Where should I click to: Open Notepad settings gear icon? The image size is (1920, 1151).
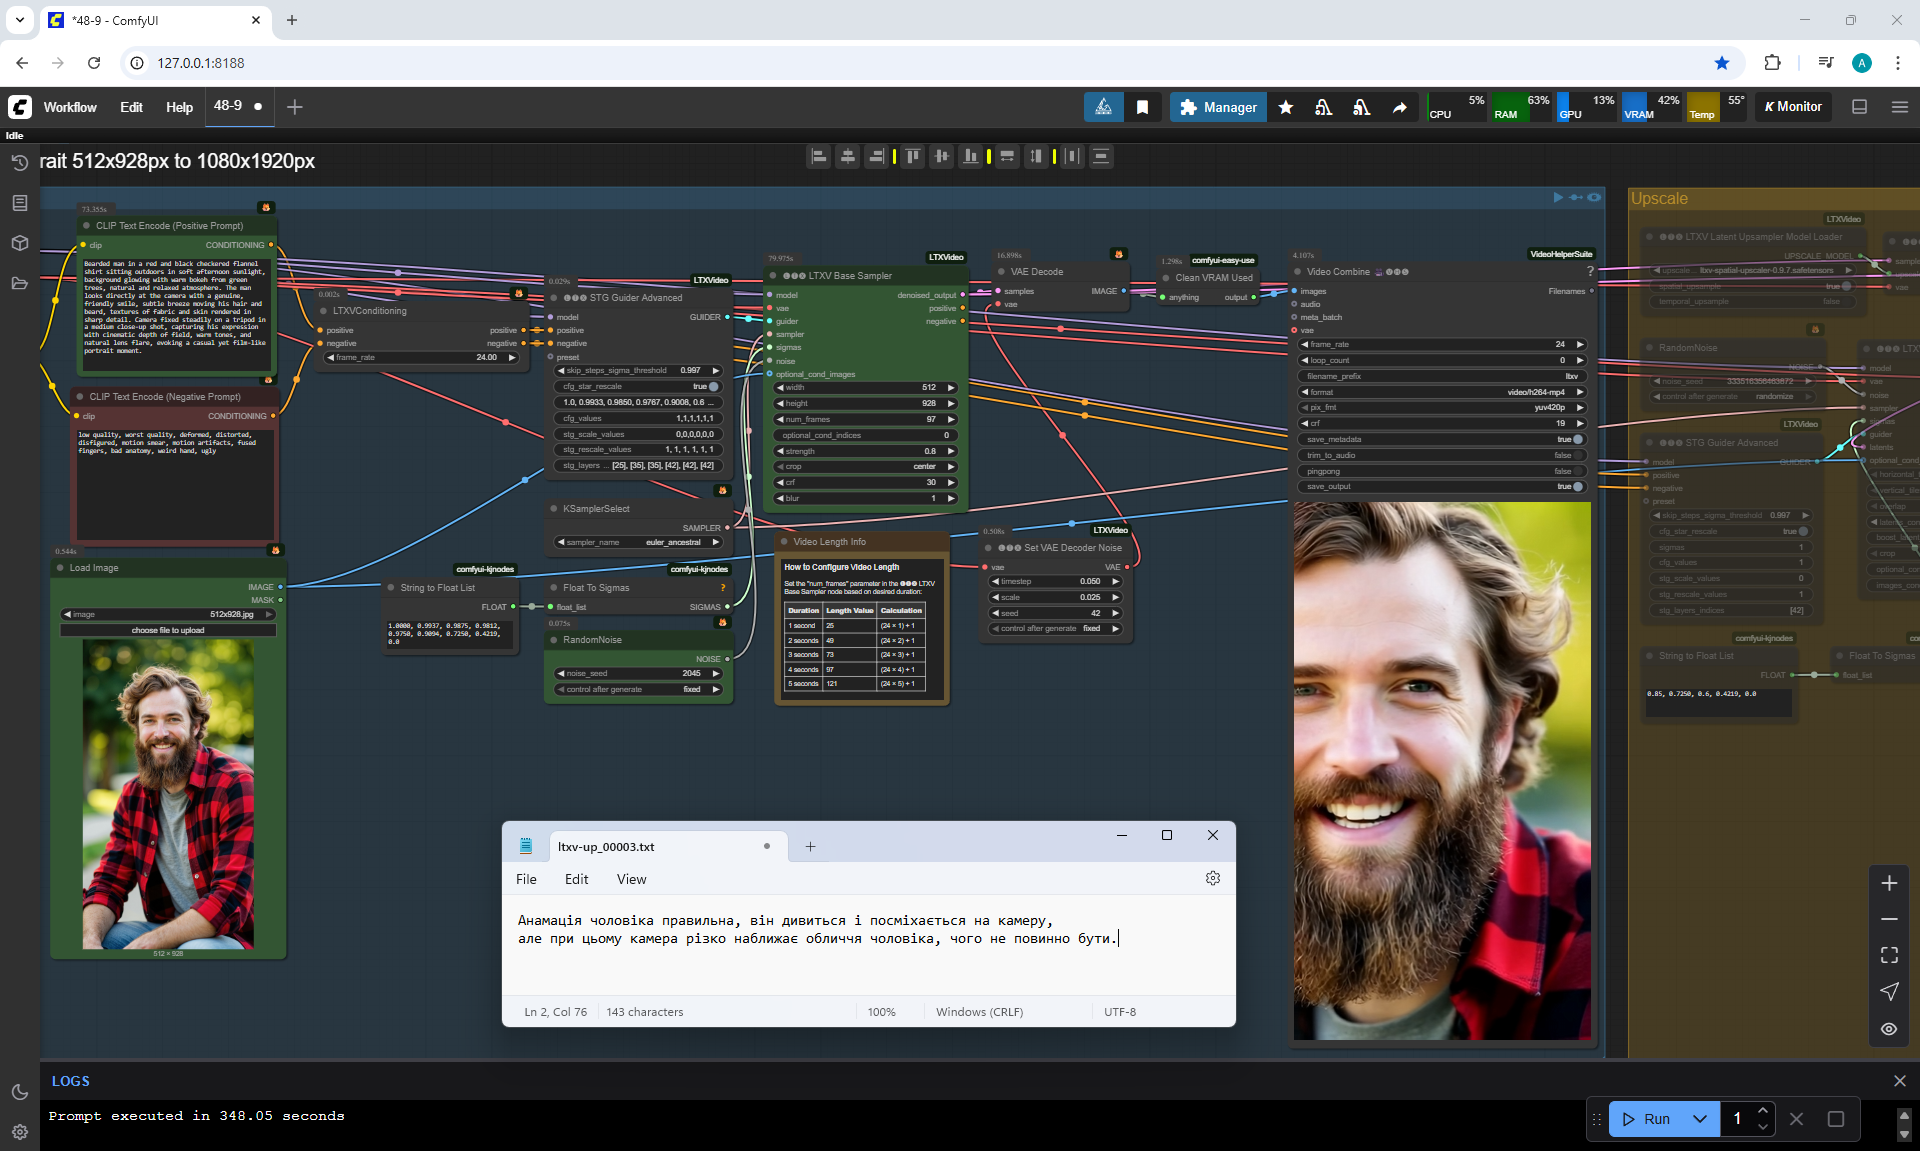(1213, 878)
